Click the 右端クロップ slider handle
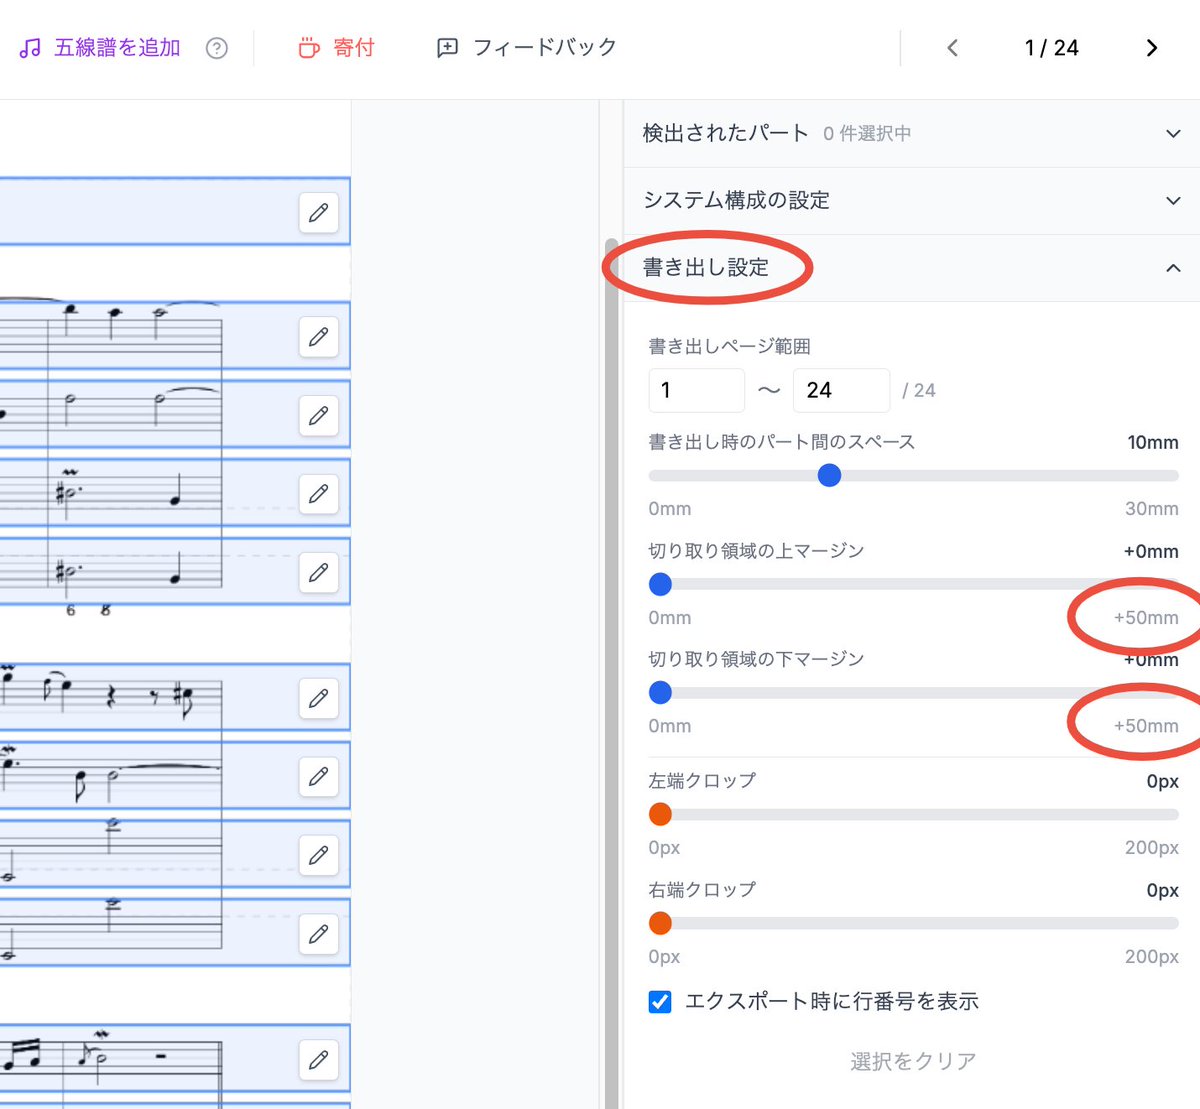Screen dimensions: 1200x1109 coord(660,923)
